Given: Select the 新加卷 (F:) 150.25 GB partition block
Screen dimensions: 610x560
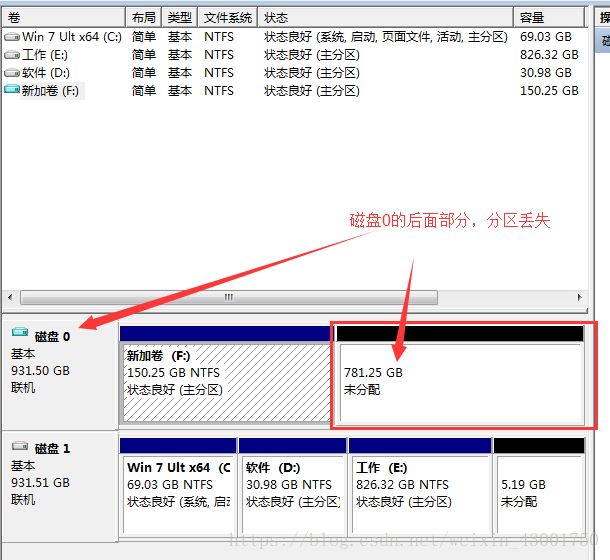Looking at the screenshot, I should pyautogui.click(x=227, y=374).
